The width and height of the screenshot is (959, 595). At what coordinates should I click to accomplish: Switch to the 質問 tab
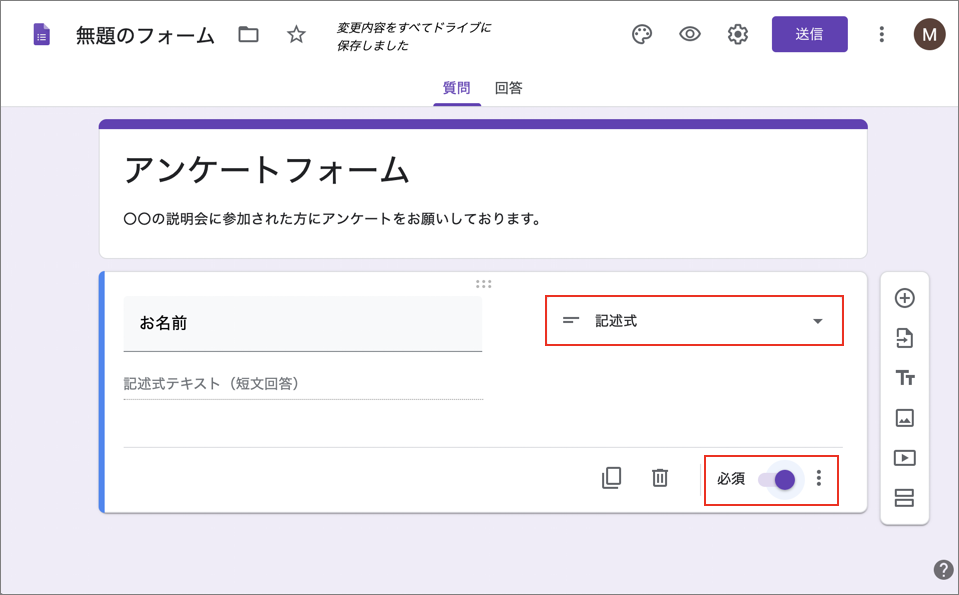457,88
